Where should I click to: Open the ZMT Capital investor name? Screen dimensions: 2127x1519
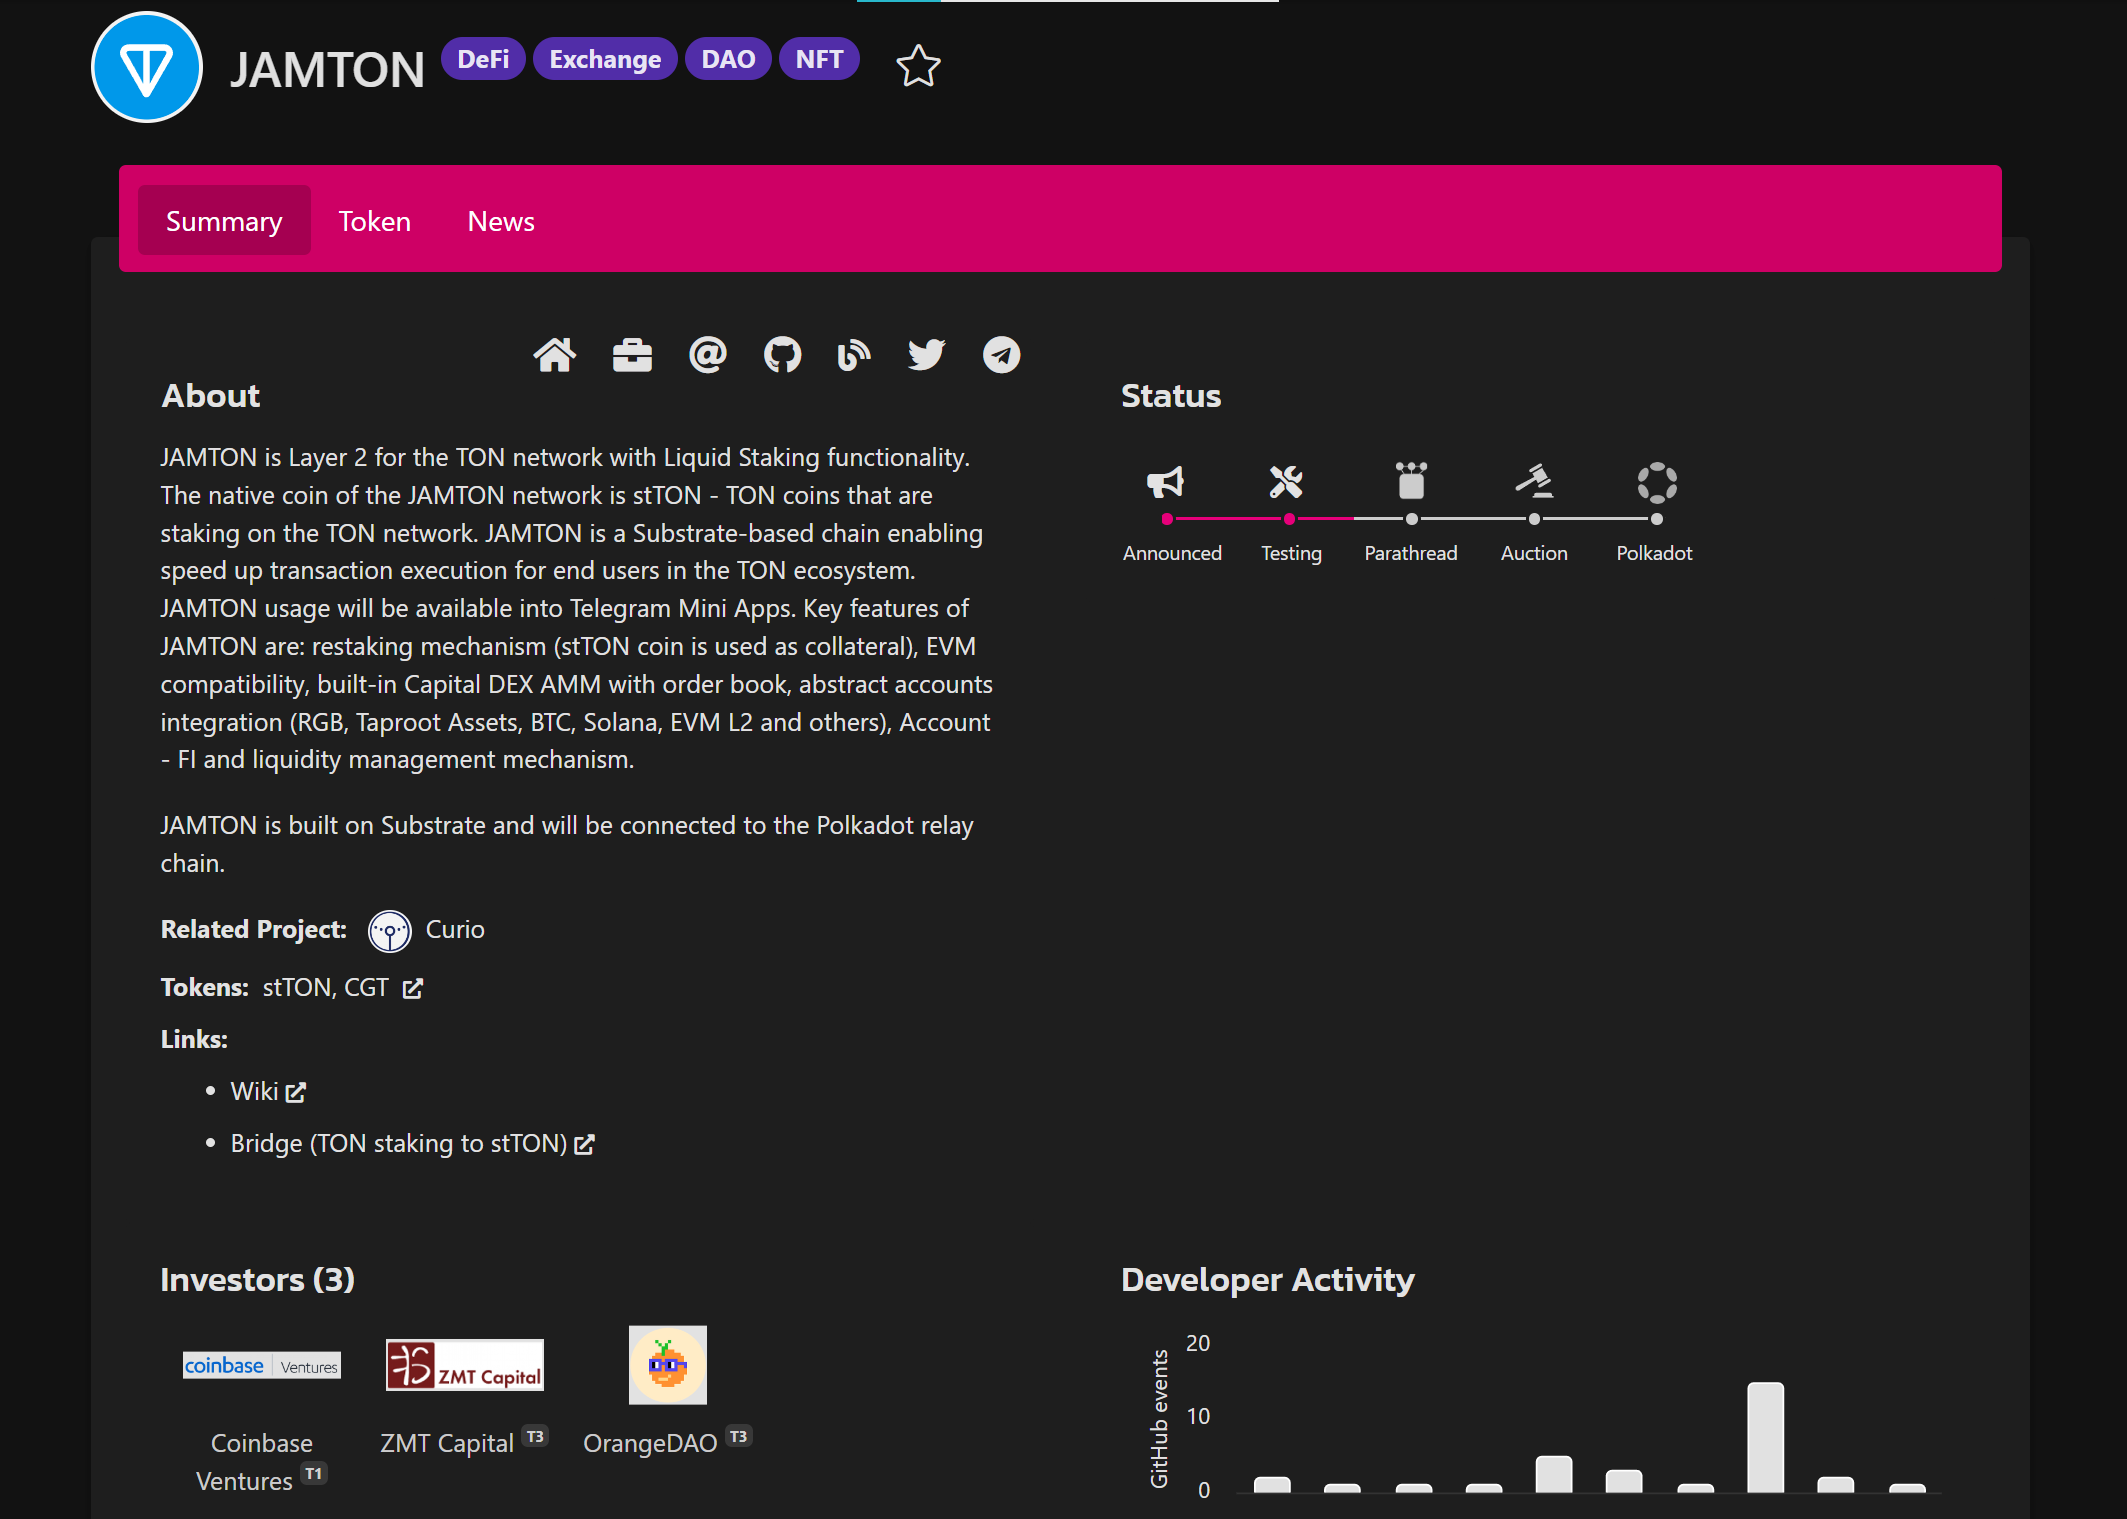point(447,1443)
